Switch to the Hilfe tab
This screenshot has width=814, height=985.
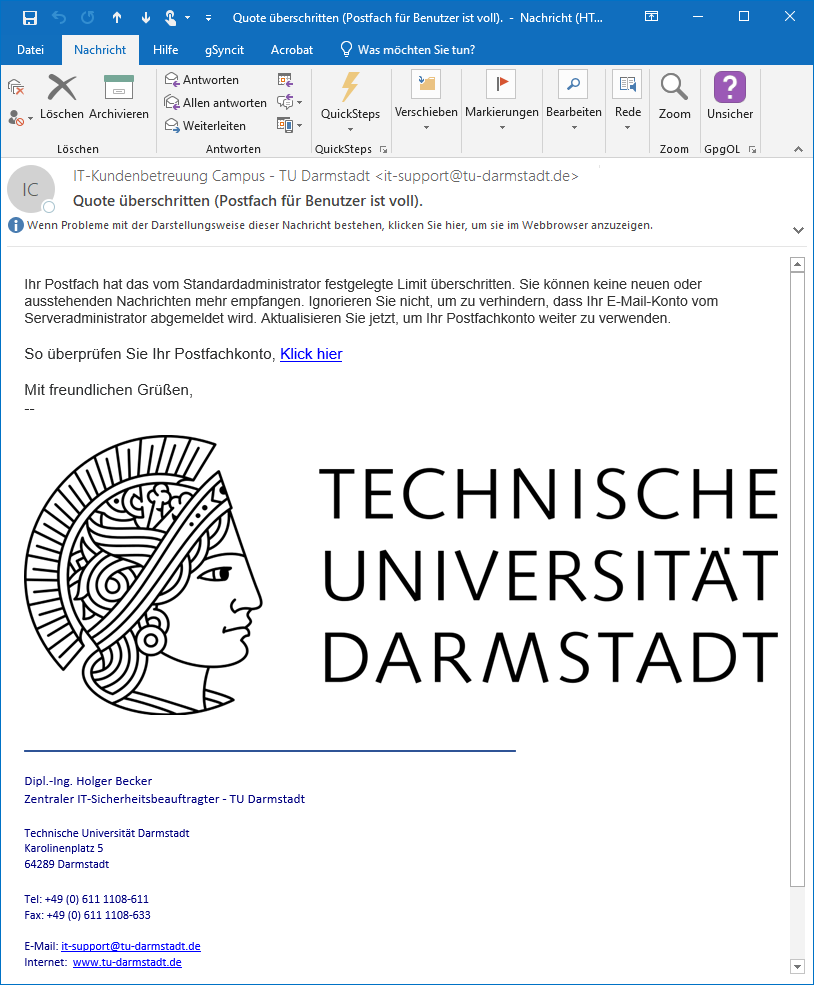pos(165,50)
